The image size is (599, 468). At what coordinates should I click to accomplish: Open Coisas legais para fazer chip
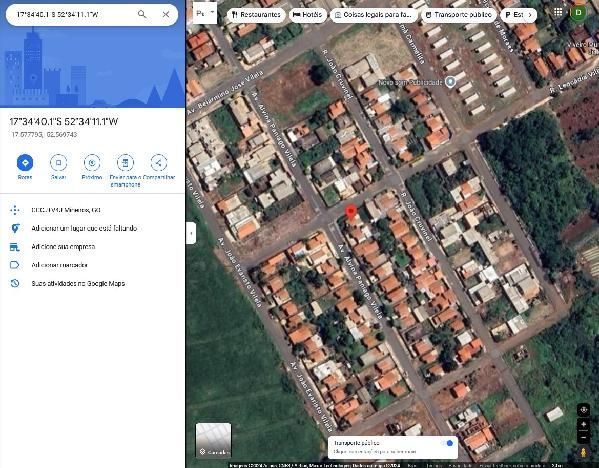[374, 15]
